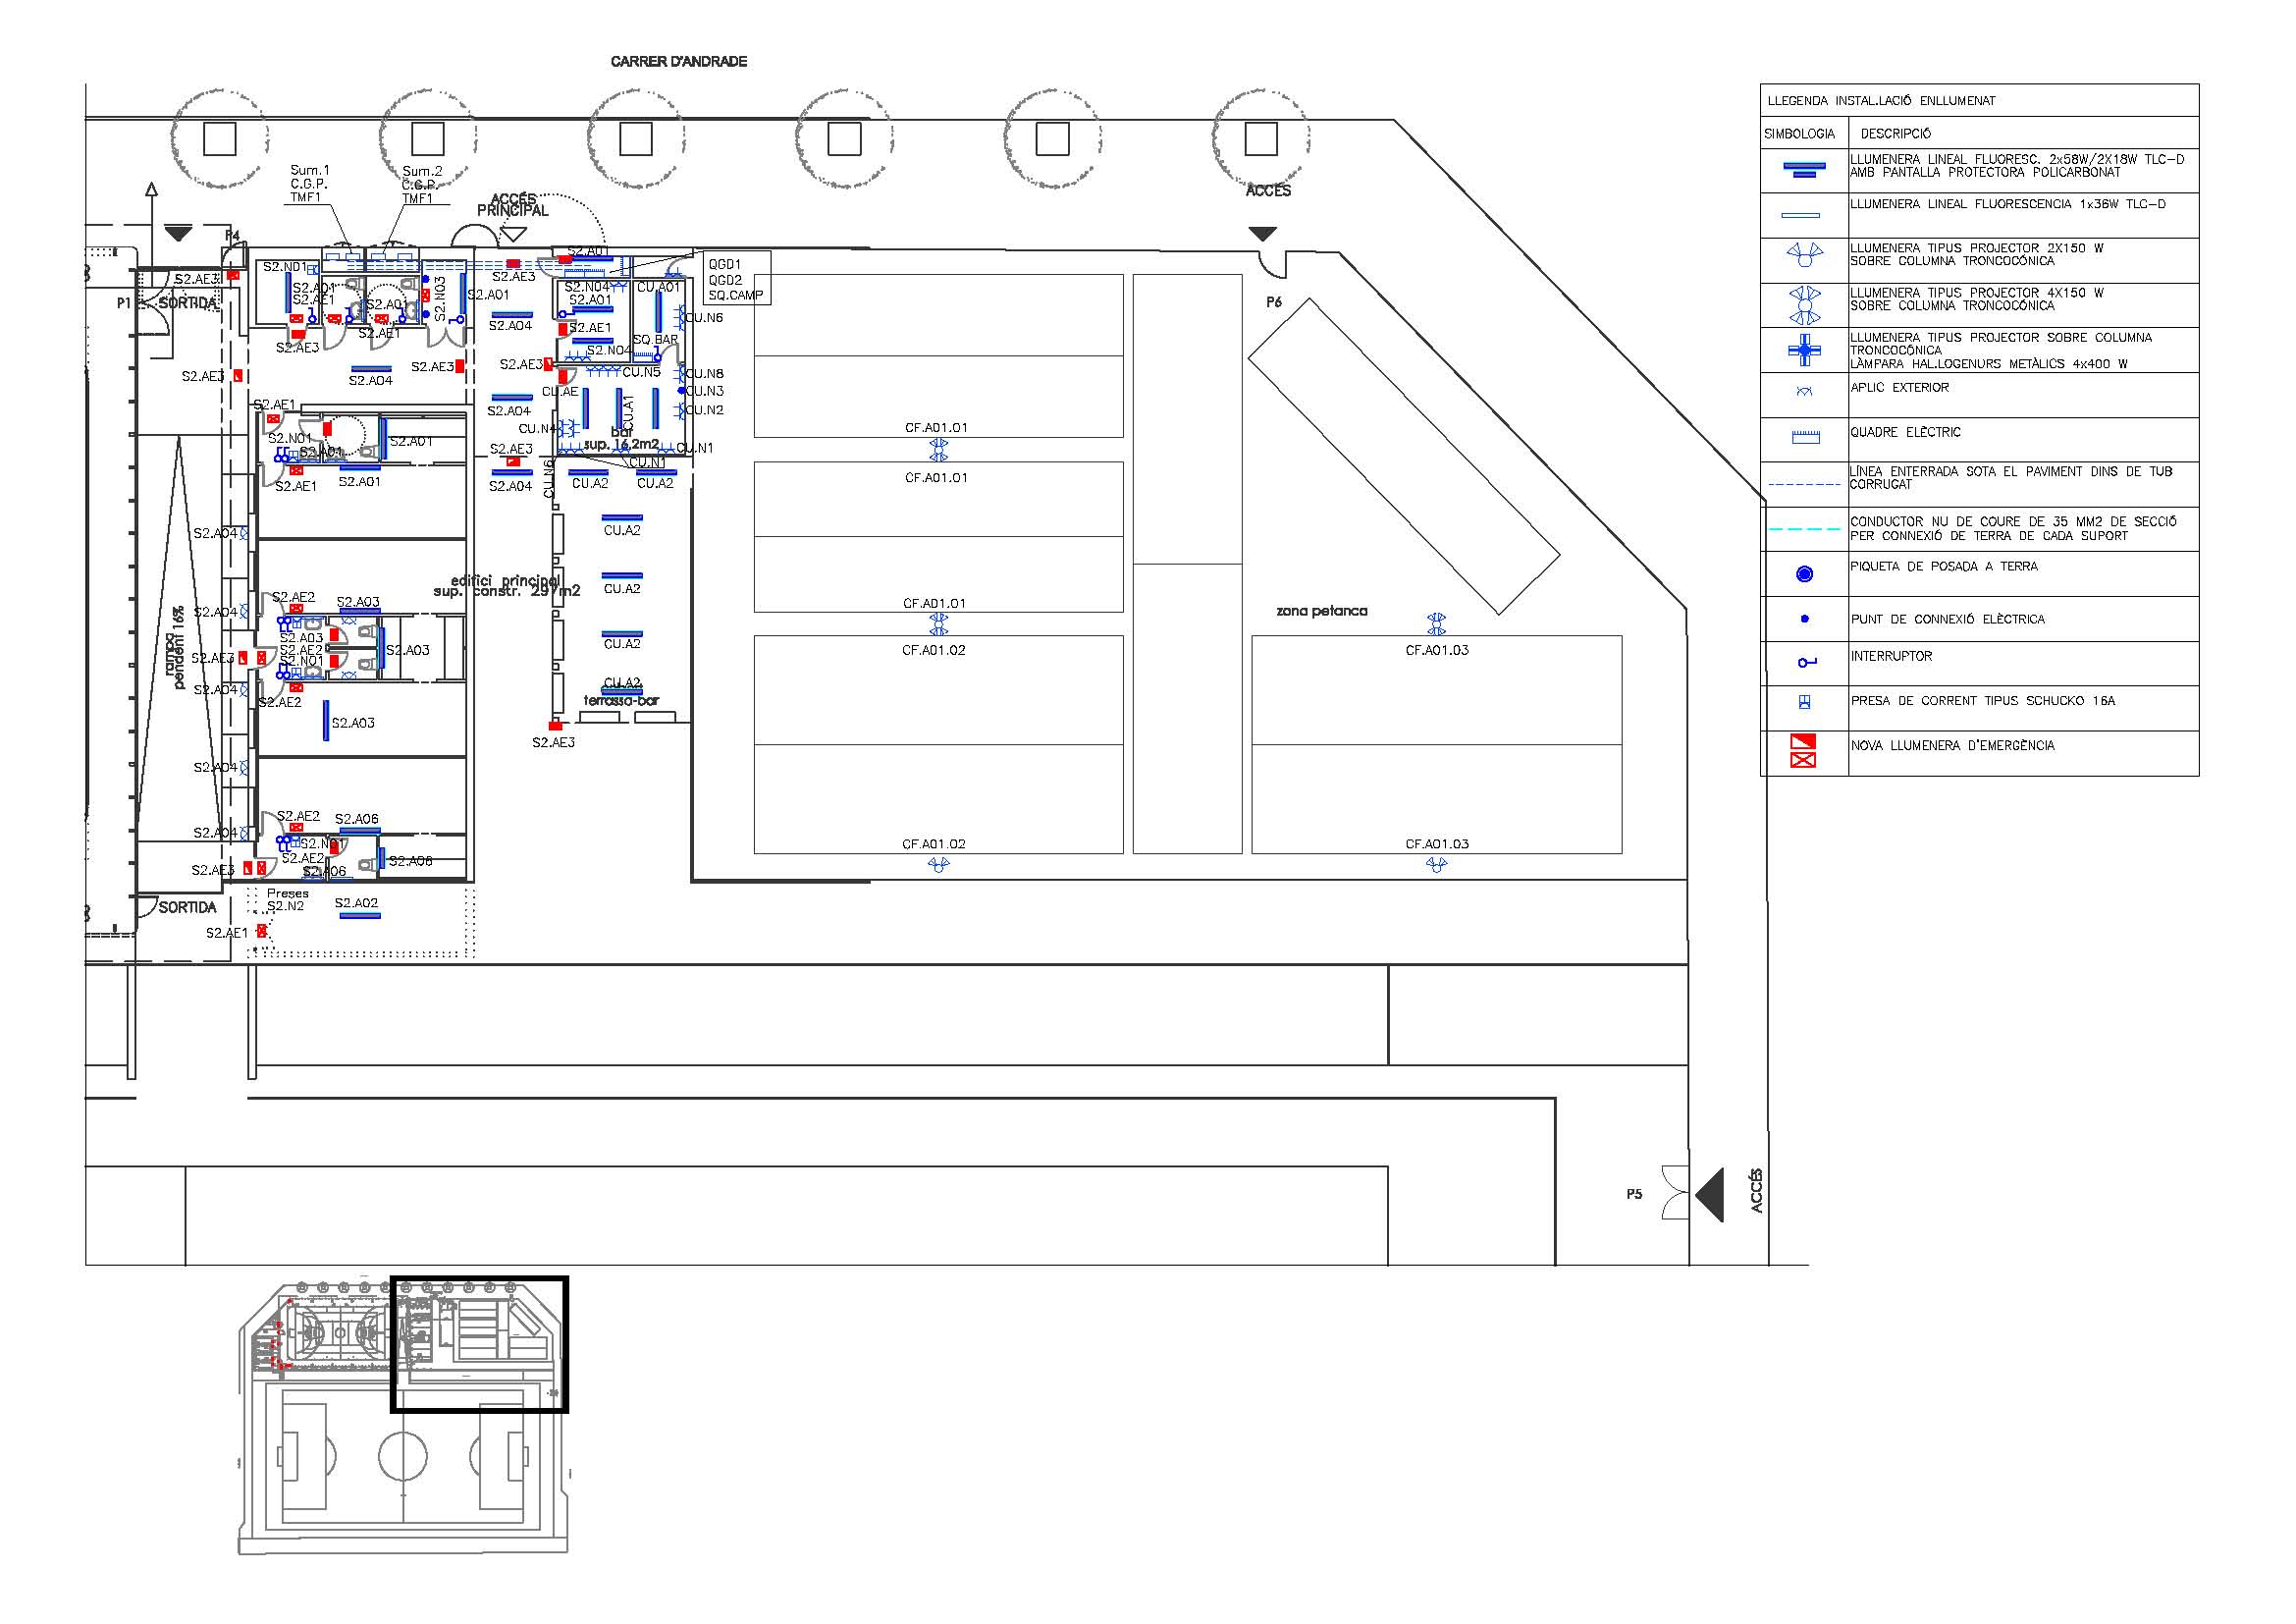
Task: Click the 2x58W fluorescent luminaire legend symbol
Action: coord(1803,170)
